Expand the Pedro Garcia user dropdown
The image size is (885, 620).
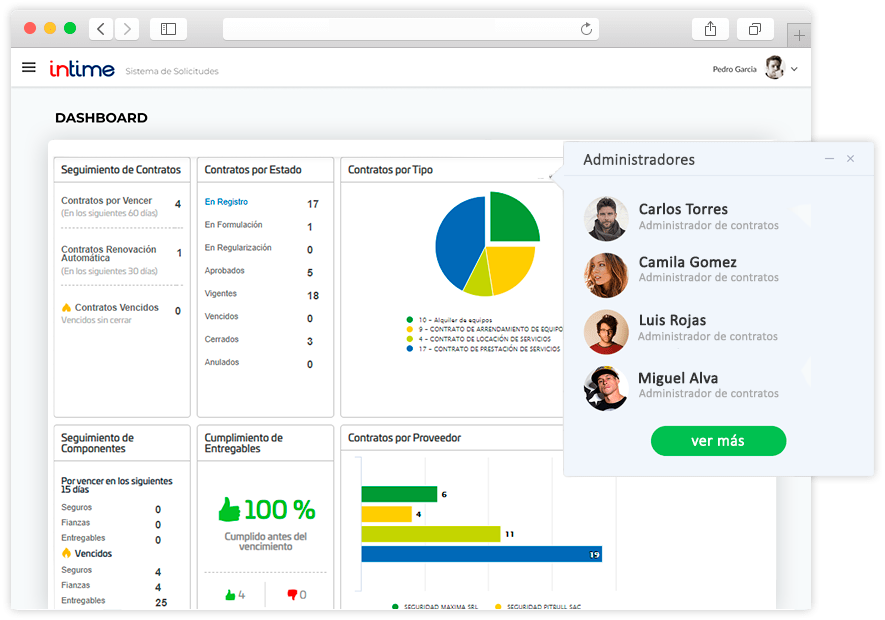794,69
